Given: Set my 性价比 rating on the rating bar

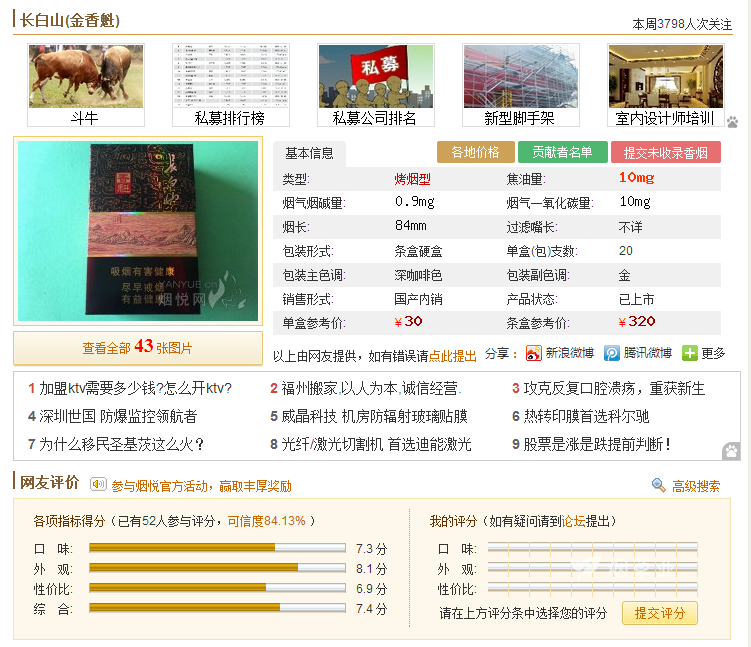Looking at the screenshot, I should tap(592, 588).
